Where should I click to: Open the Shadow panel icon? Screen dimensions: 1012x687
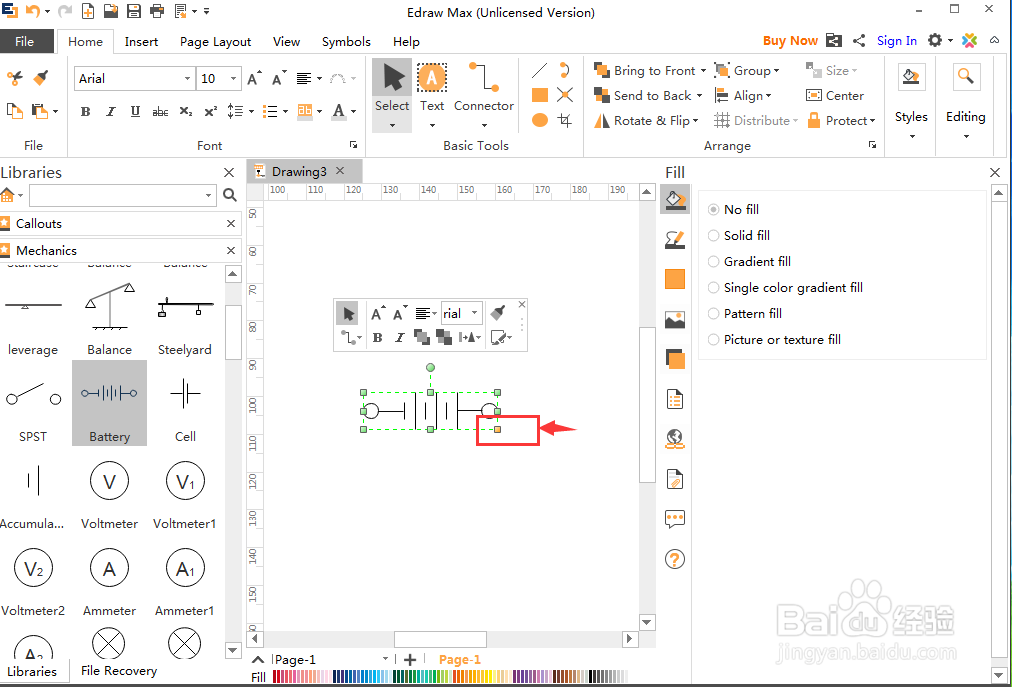pos(674,280)
